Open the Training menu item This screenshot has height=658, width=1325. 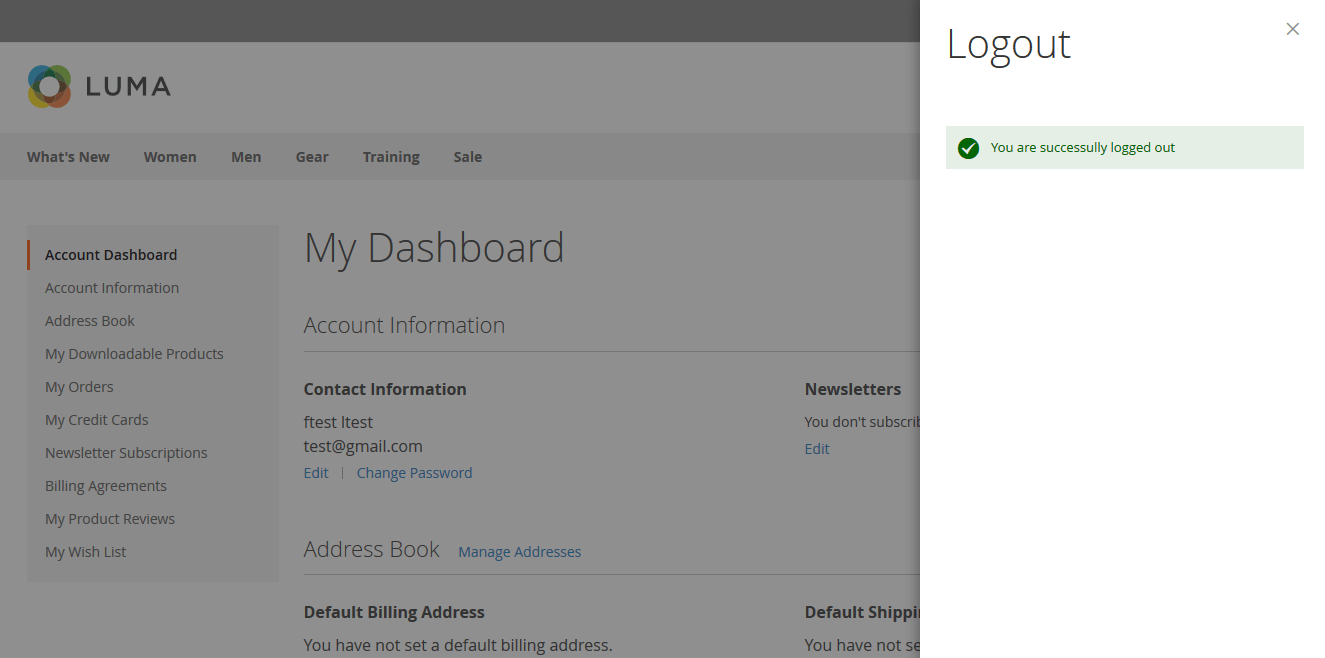click(x=391, y=157)
